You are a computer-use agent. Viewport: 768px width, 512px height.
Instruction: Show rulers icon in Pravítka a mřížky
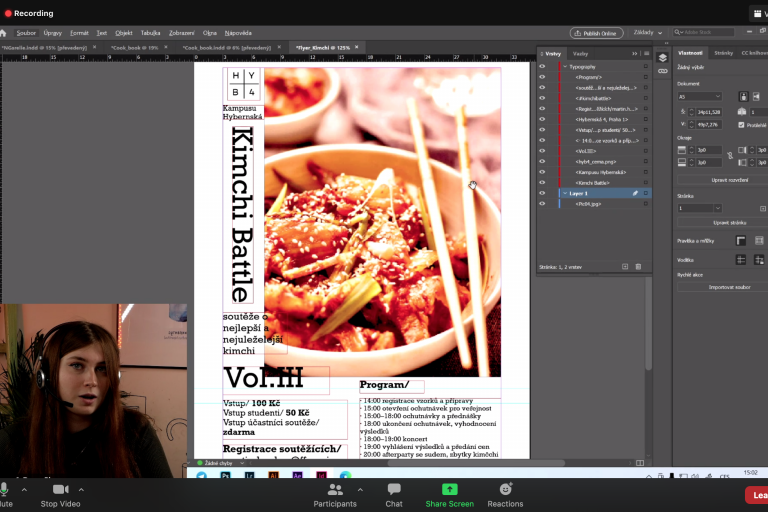point(741,240)
